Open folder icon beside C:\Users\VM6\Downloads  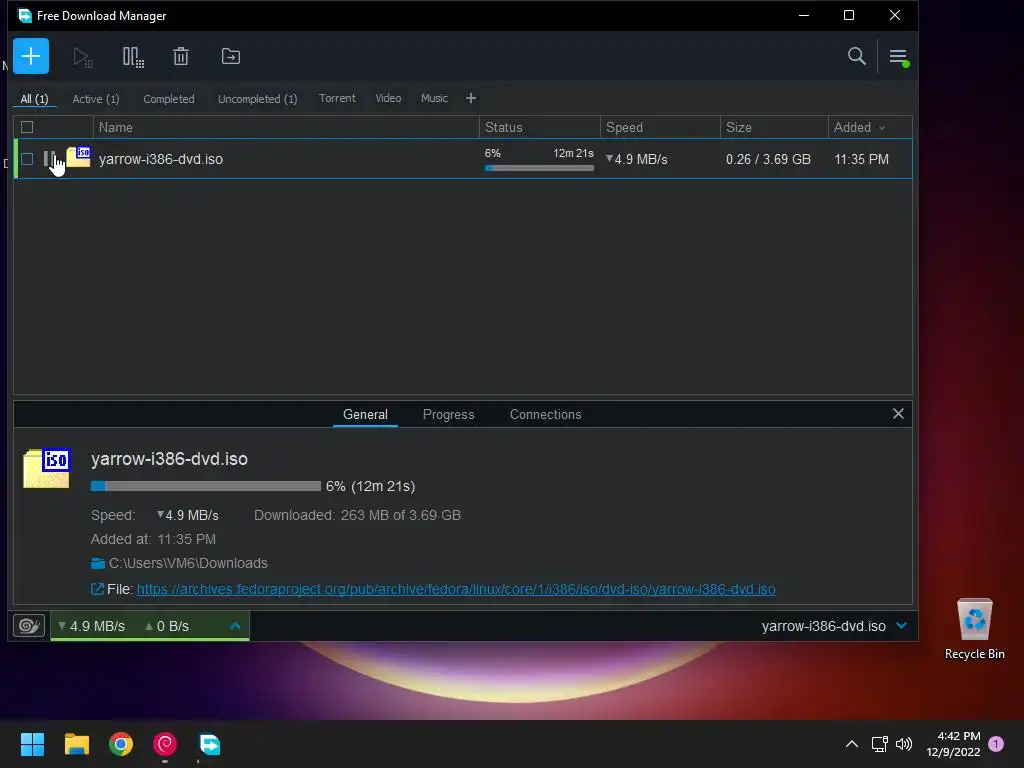point(98,563)
